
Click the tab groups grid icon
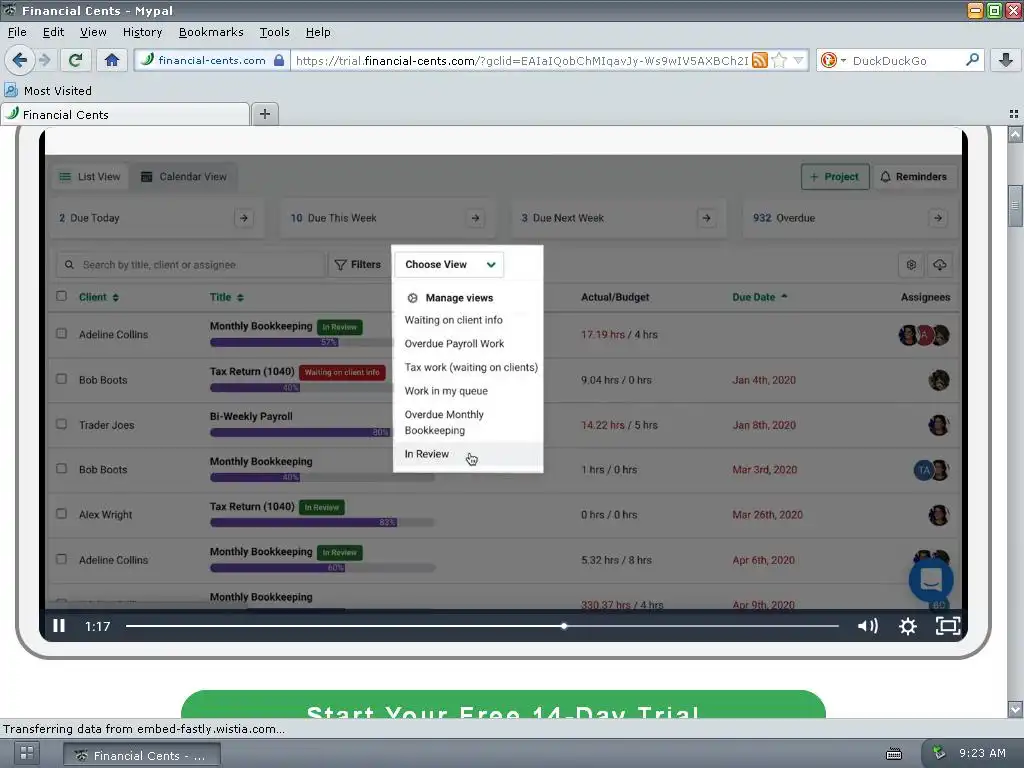(x=1014, y=114)
